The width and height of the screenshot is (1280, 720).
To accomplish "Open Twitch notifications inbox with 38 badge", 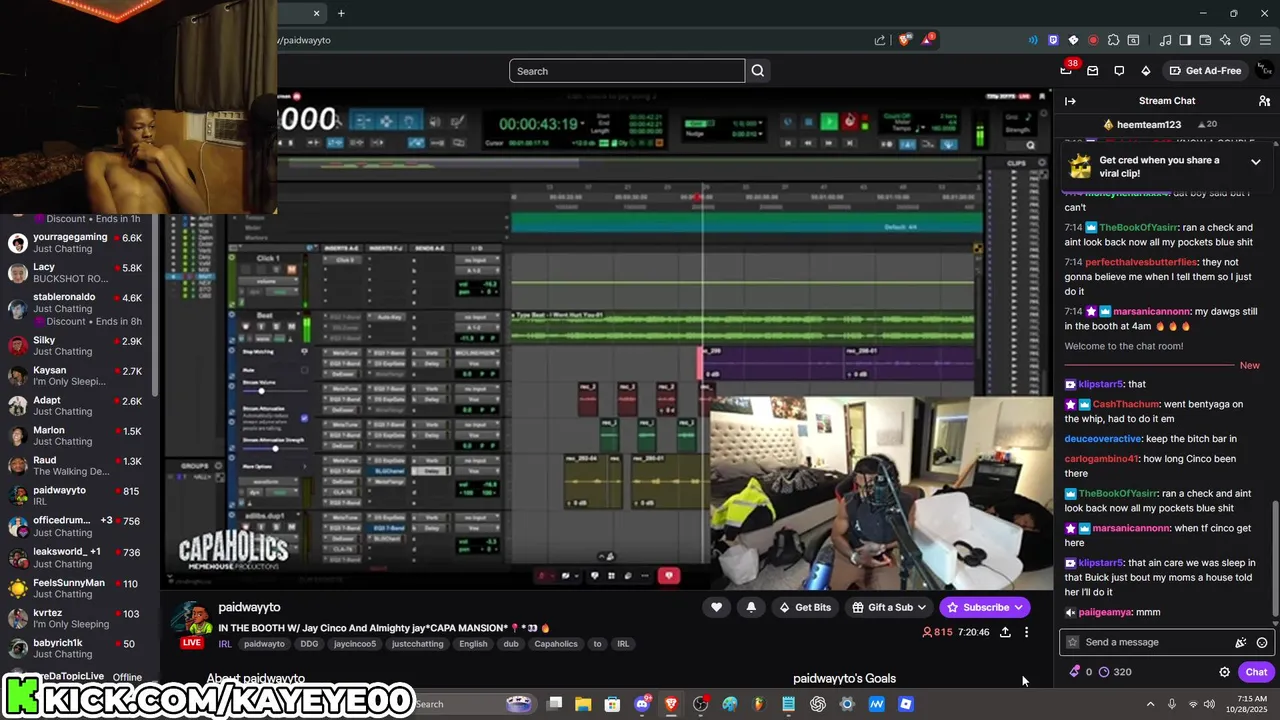I will [x=1066, y=70].
